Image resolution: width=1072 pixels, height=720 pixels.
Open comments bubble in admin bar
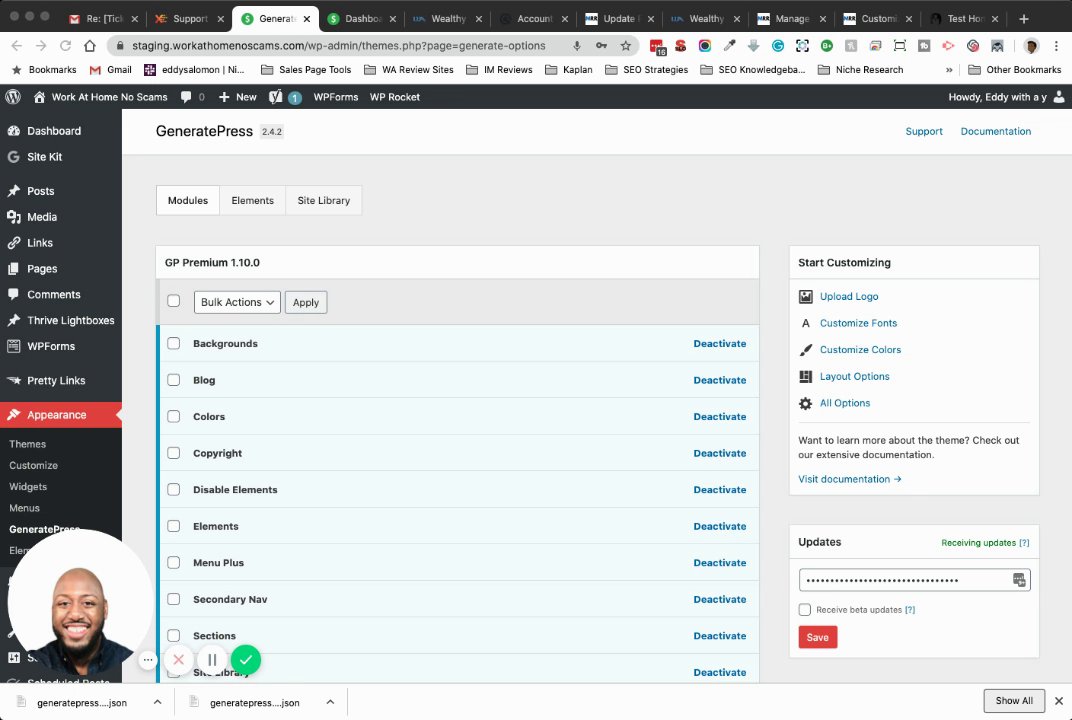(x=192, y=97)
